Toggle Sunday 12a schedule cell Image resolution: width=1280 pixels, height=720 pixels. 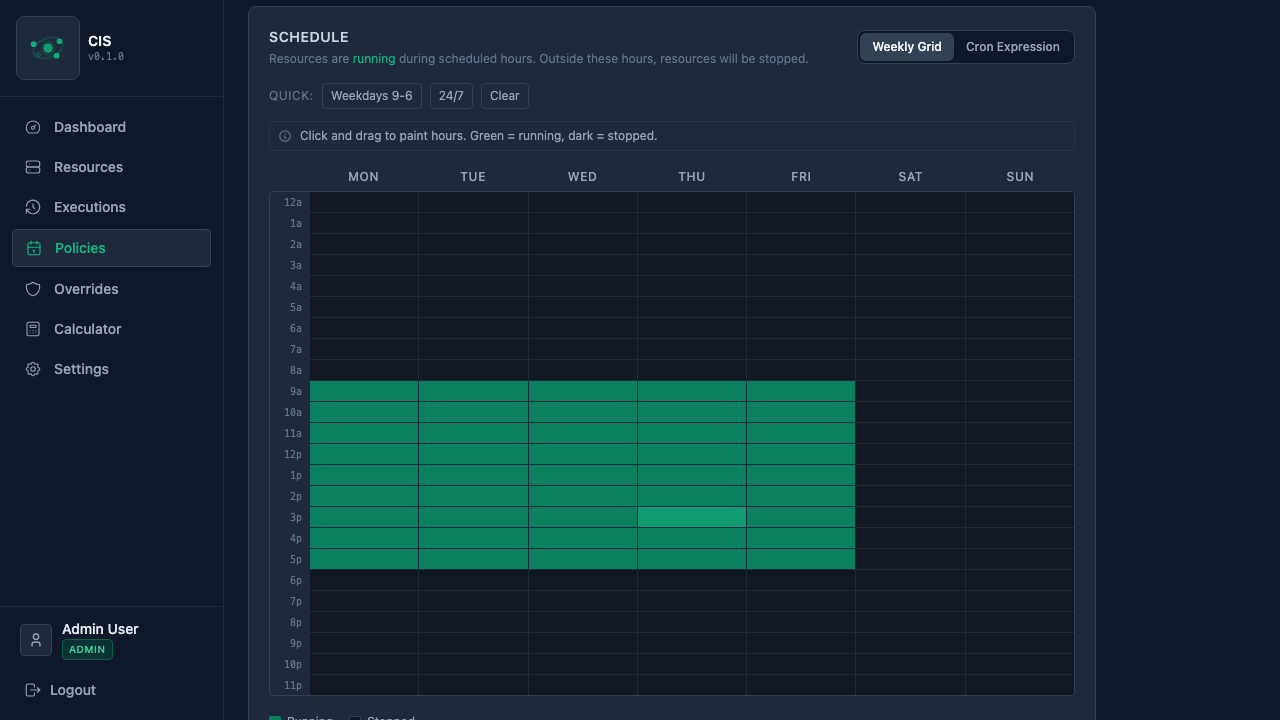[1019, 202]
